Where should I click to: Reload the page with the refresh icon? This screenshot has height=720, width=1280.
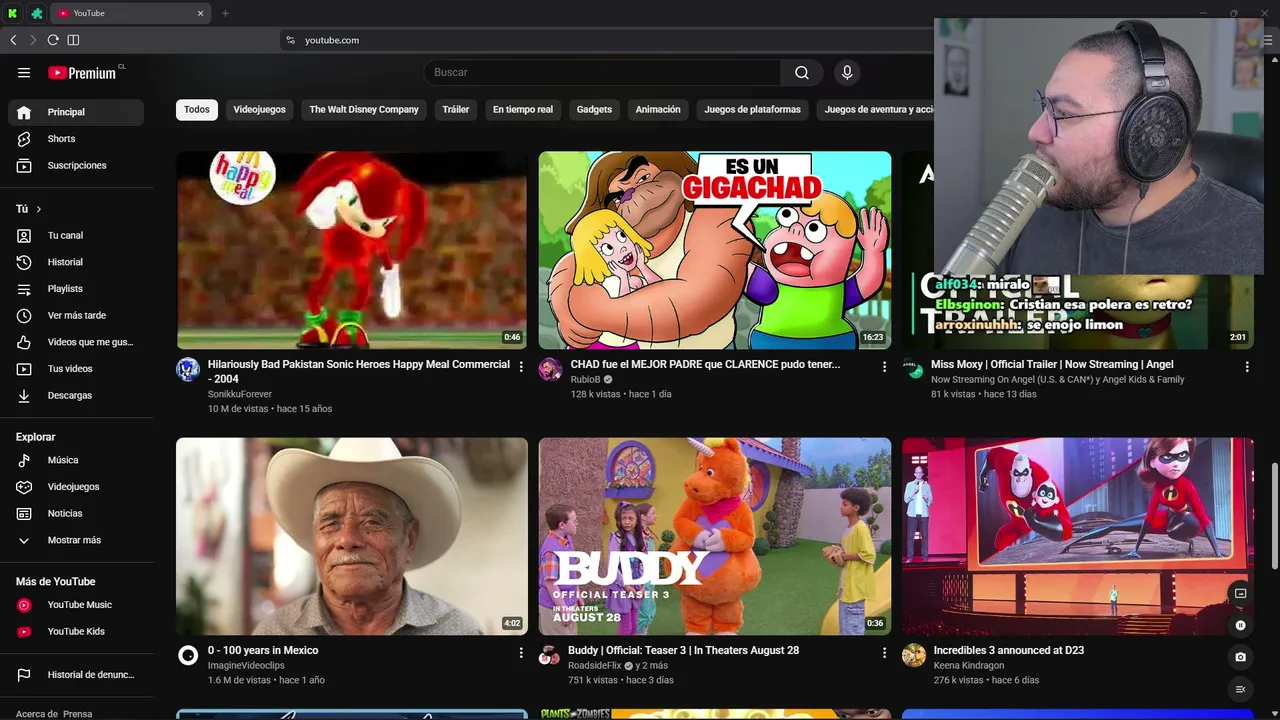coord(53,40)
